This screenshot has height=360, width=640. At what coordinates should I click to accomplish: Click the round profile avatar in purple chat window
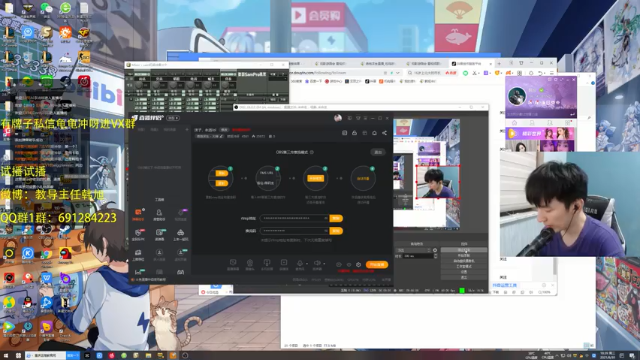517,96
